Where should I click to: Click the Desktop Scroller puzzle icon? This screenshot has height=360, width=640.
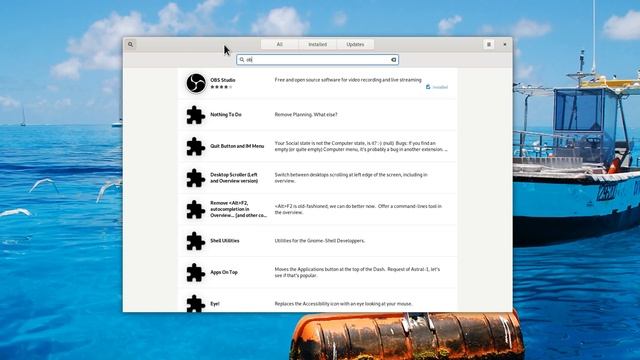[x=196, y=178]
